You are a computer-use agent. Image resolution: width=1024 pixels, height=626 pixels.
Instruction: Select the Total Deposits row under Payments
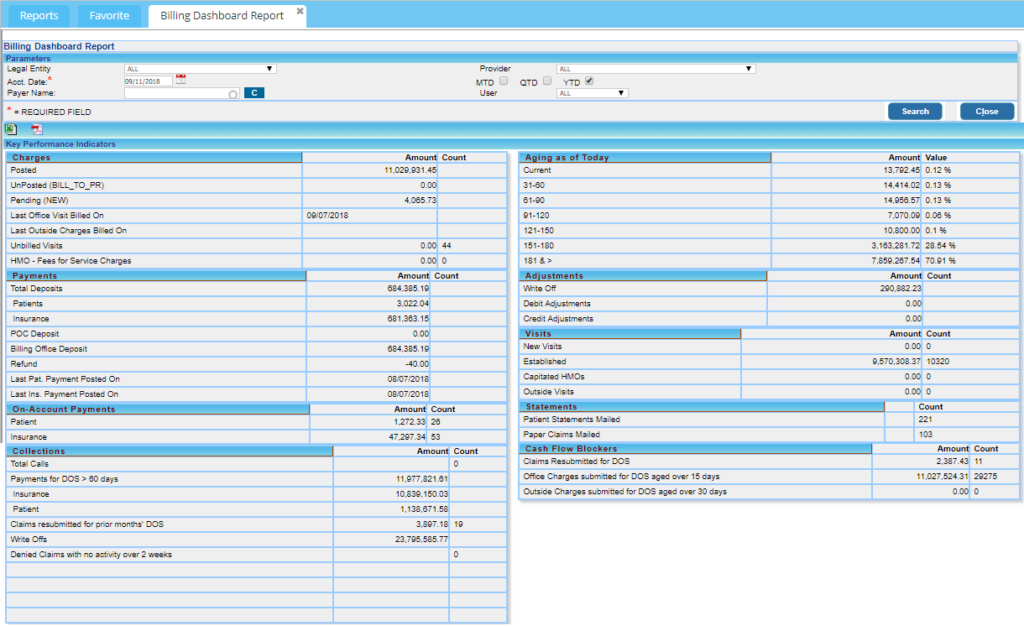click(x=150, y=289)
